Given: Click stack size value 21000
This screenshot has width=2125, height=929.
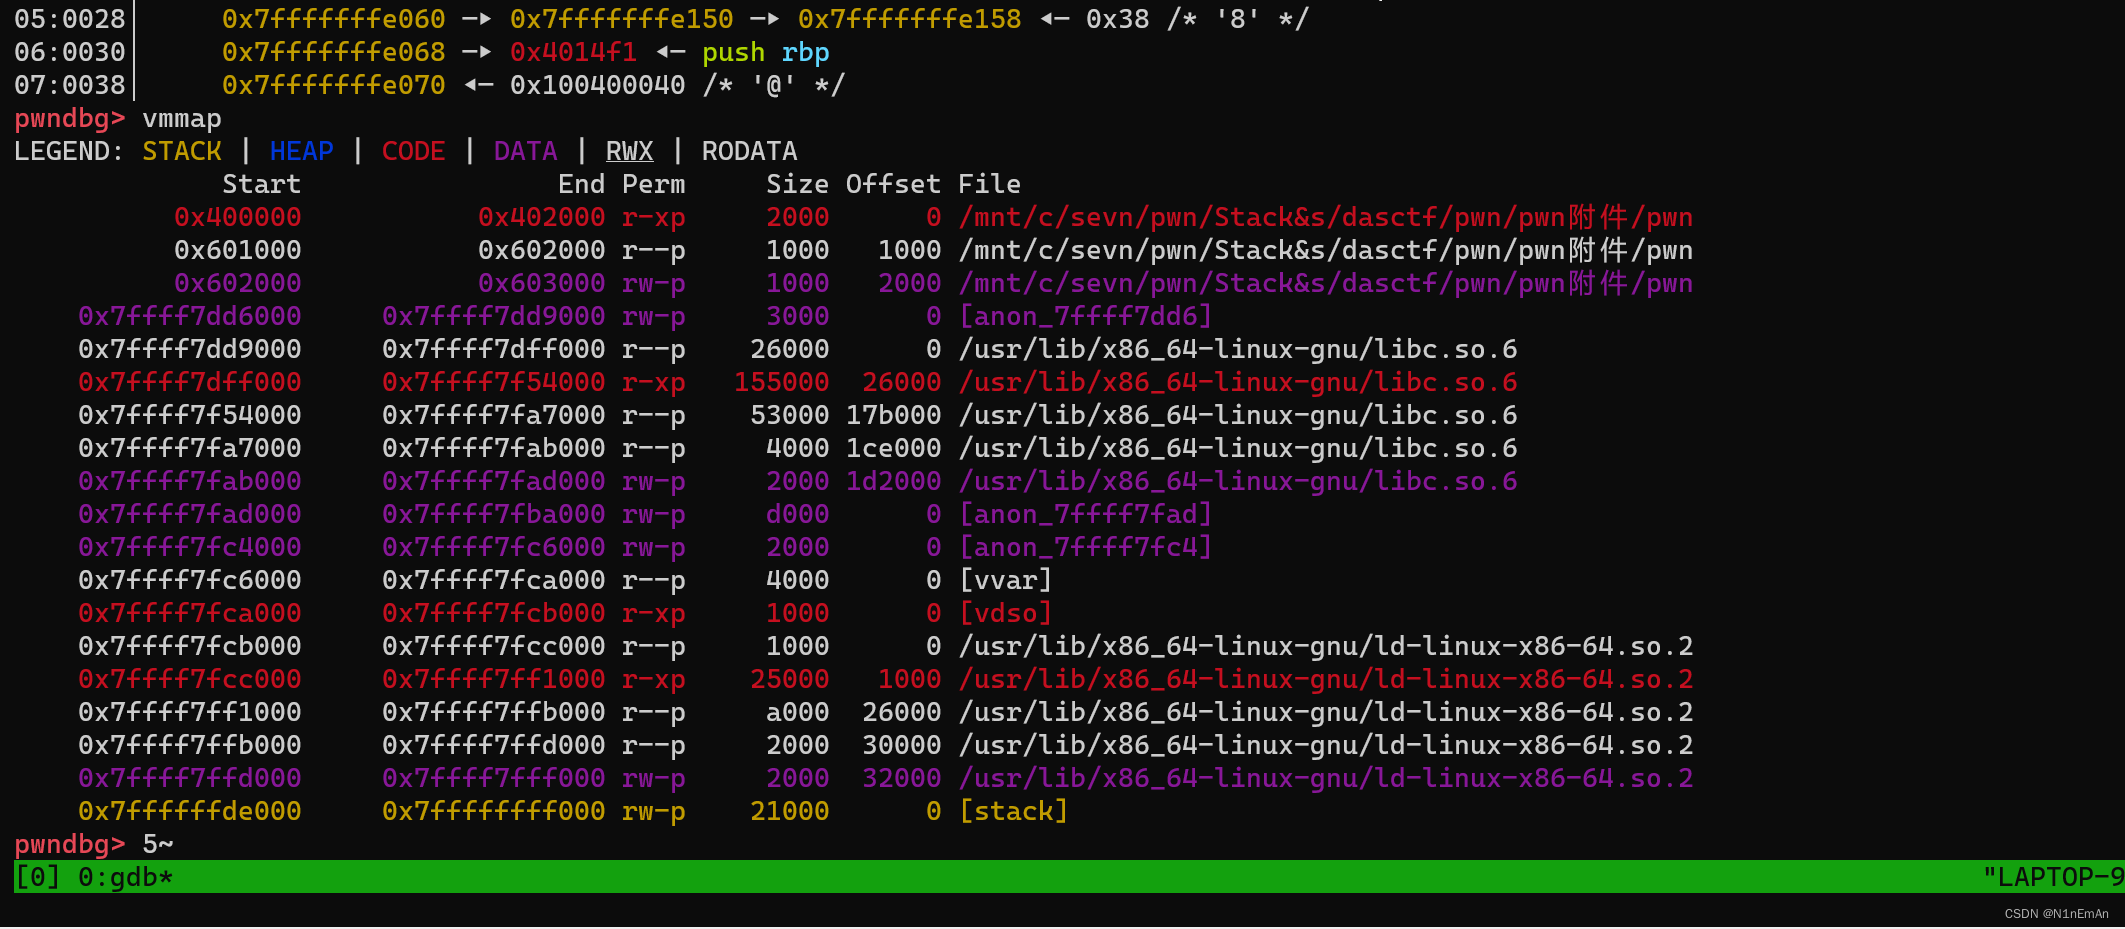Looking at the screenshot, I should pos(790,811).
